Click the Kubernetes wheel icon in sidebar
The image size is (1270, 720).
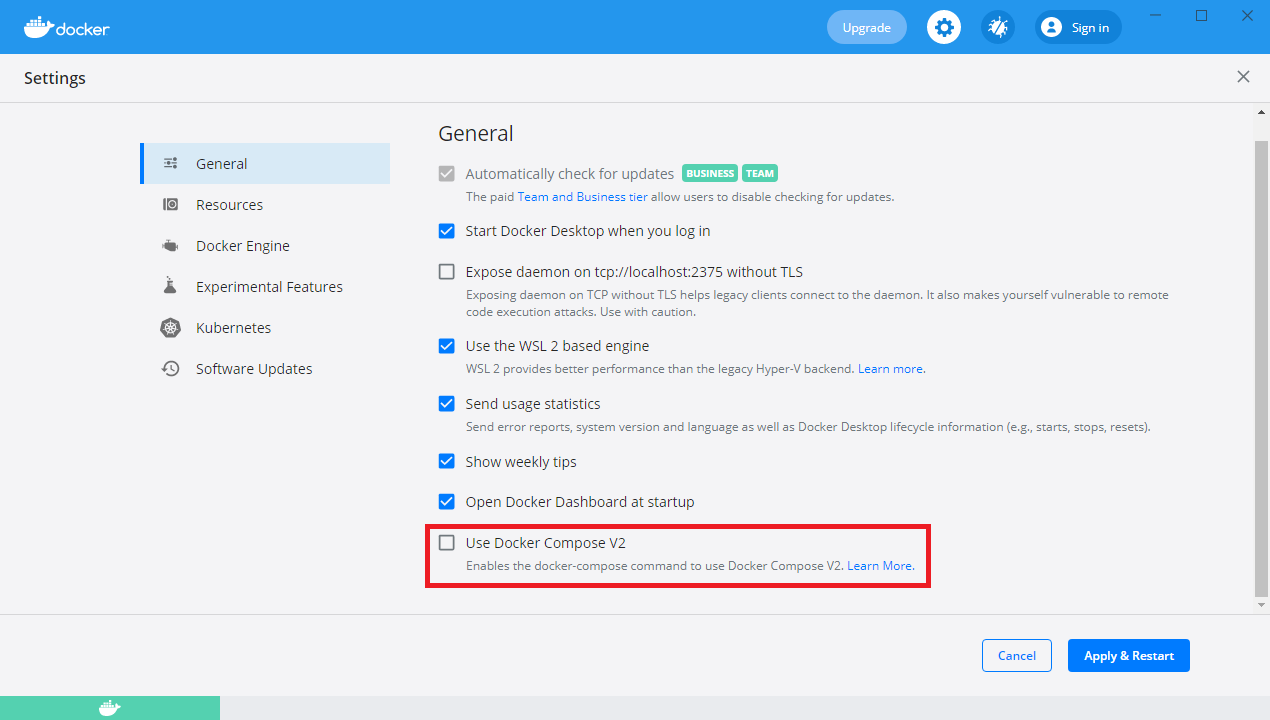171,328
